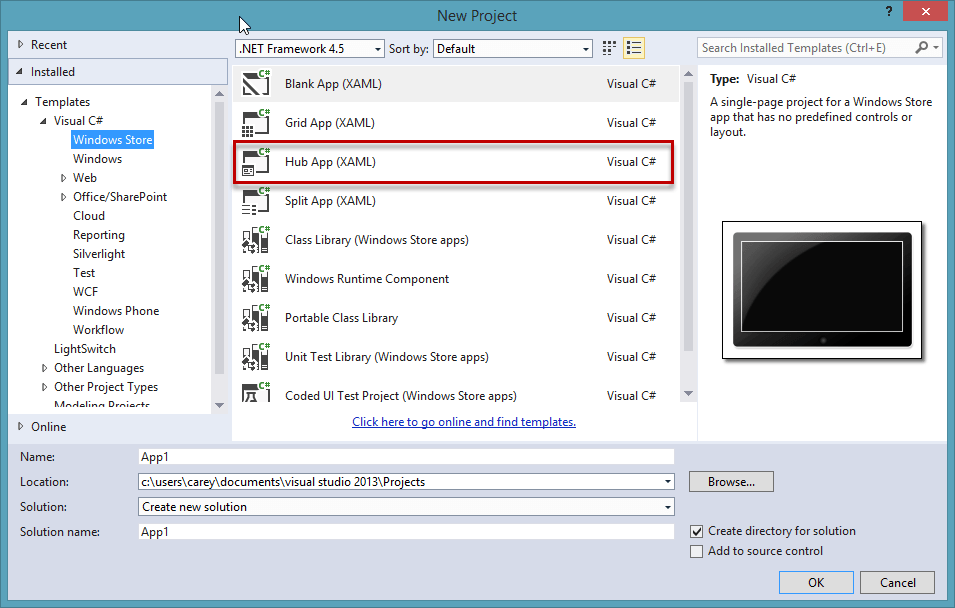This screenshot has width=955, height=608.
Task: Collapse the Templates tree node
Action: pos(24,102)
